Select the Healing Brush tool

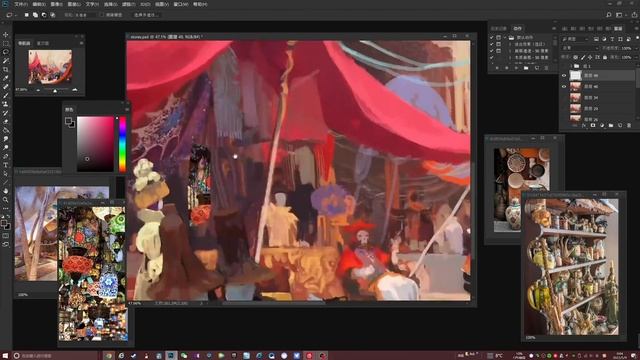tap(6, 87)
